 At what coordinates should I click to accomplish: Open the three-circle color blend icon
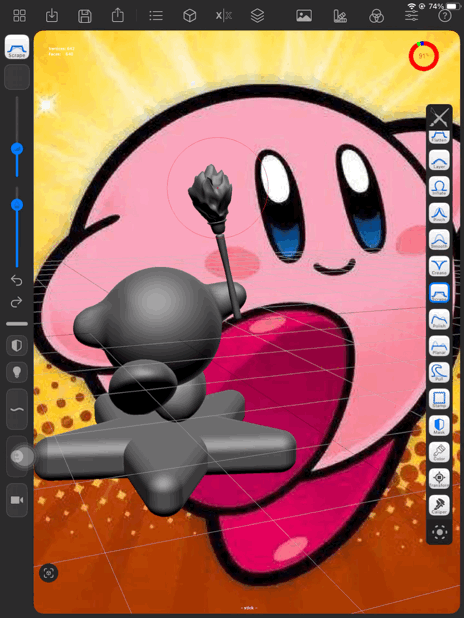[x=376, y=17]
